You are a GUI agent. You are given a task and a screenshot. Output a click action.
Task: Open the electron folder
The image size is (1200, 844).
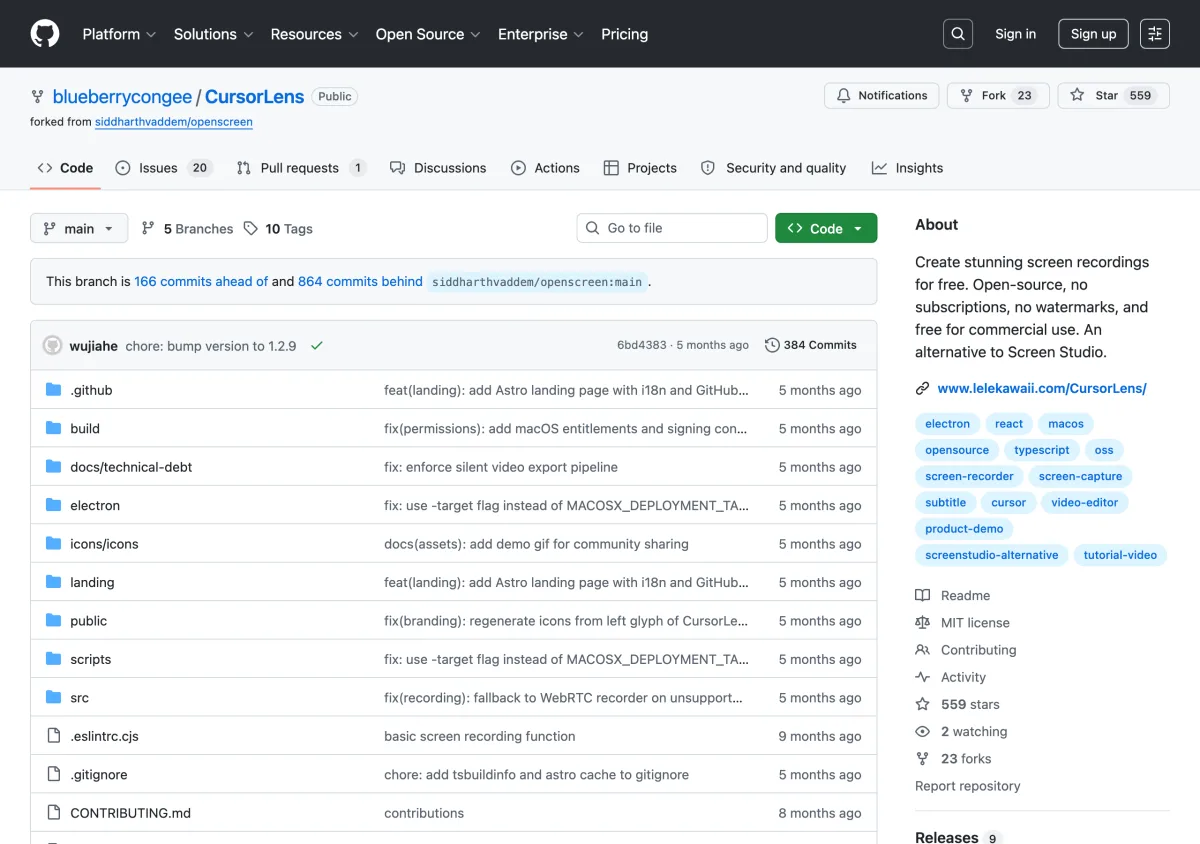[x=95, y=506]
